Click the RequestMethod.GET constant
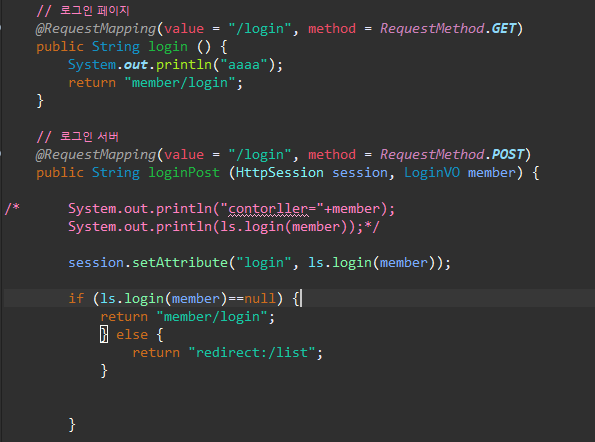This screenshot has height=442, width=595. (x=448, y=28)
